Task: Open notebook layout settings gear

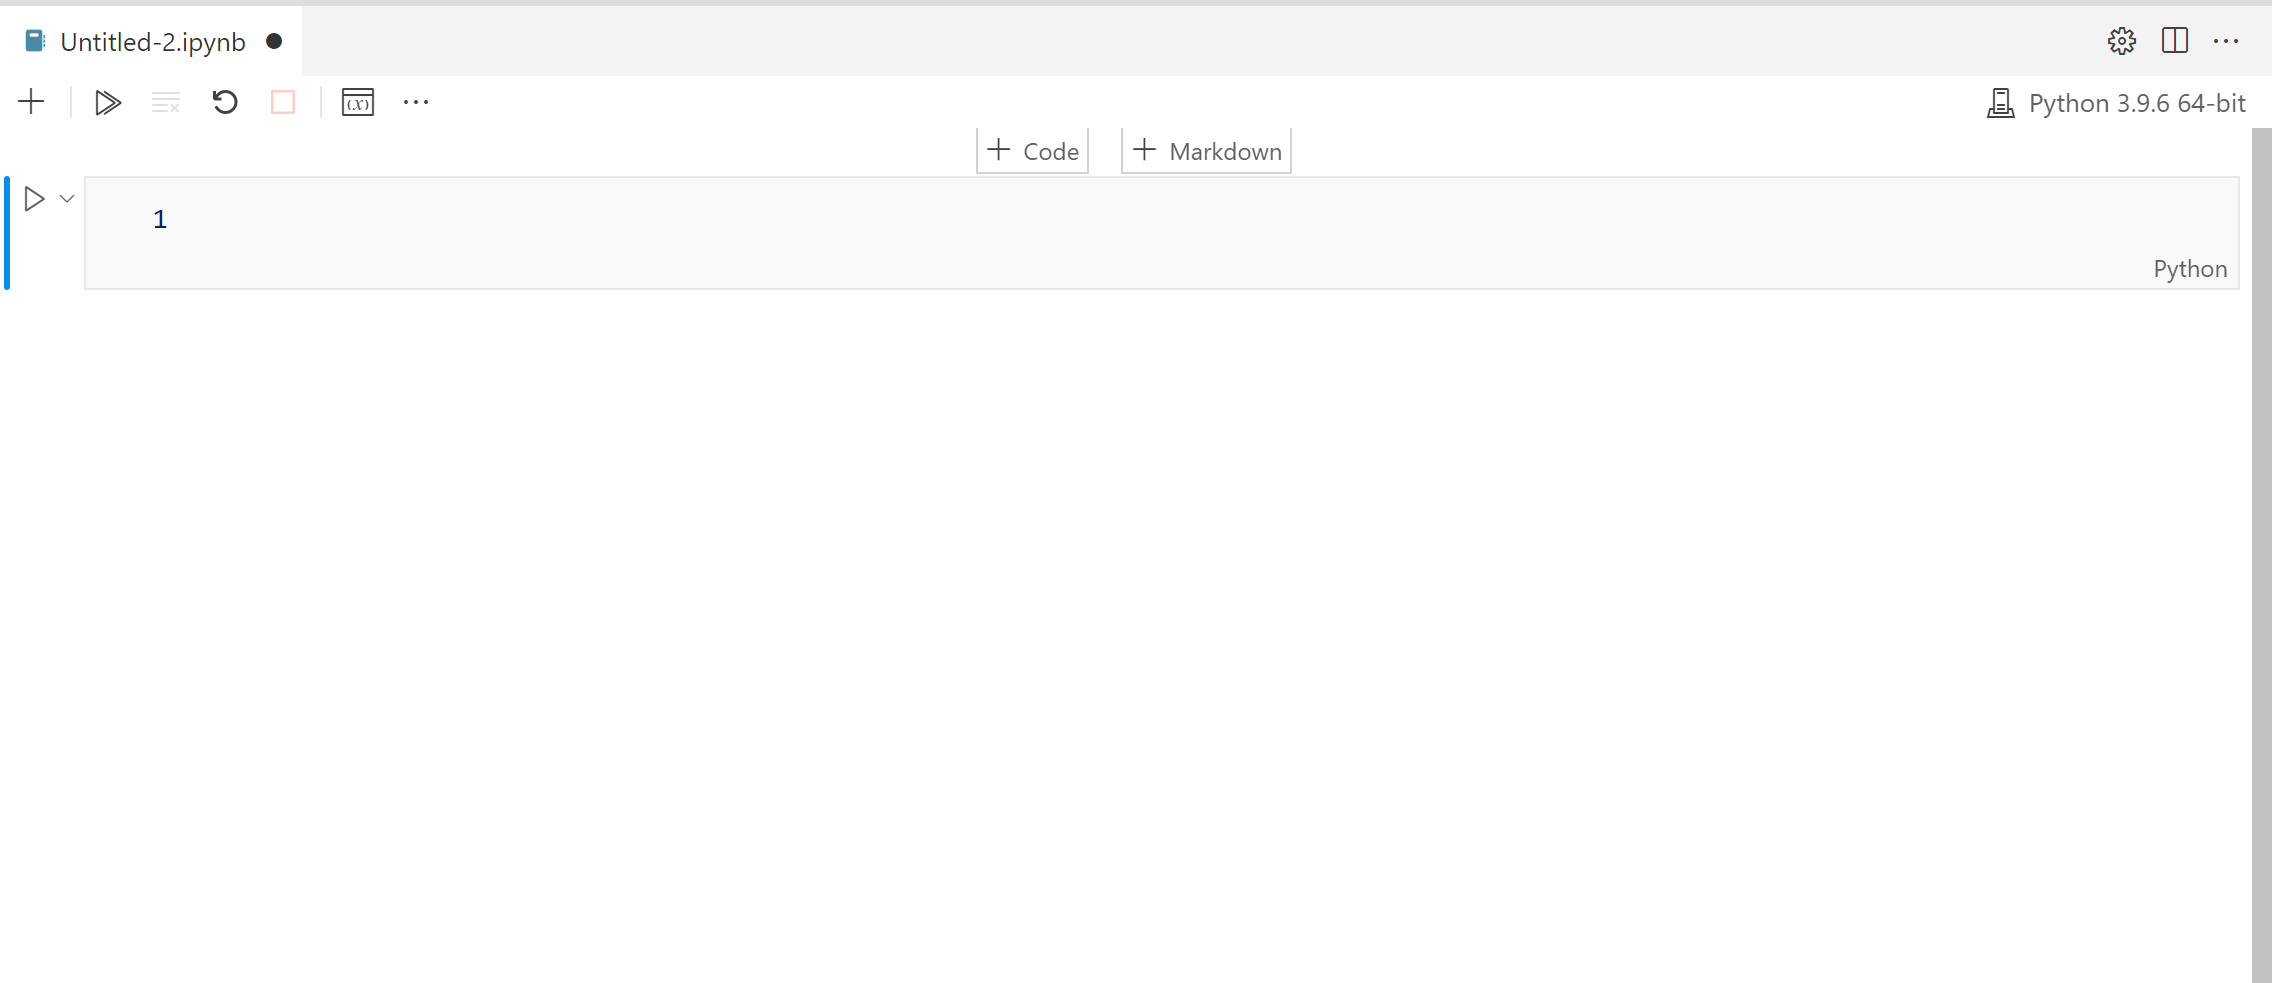Action: (x=2121, y=41)
